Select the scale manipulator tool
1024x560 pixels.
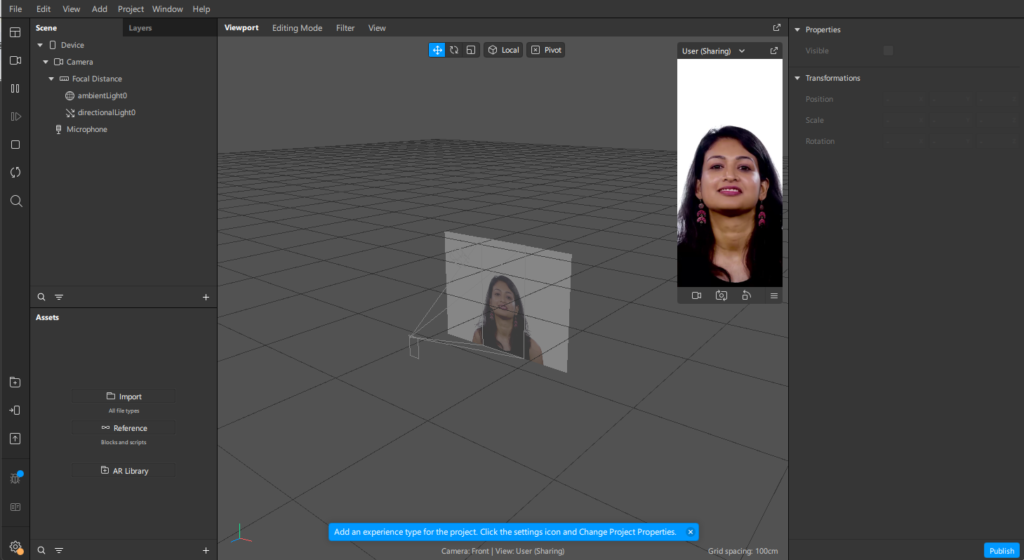tap(471, 50)
